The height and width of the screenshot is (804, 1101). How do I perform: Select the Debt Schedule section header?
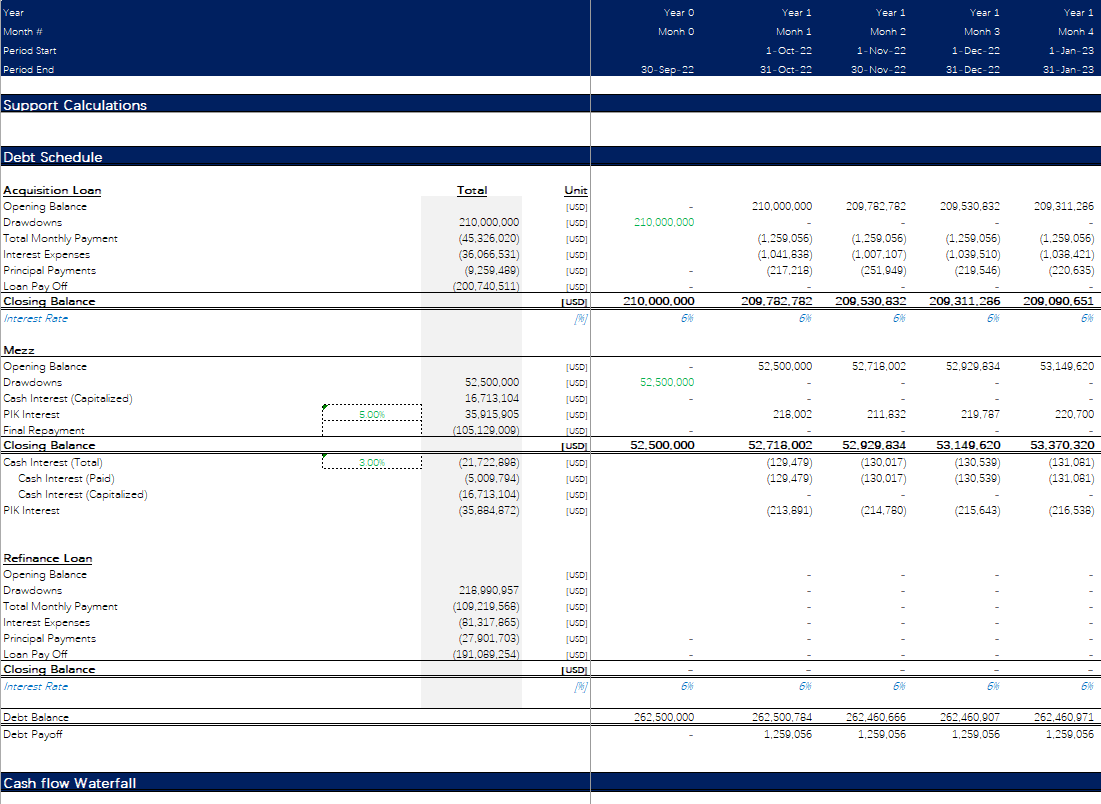pyautogui.click(x=53, y=157)
